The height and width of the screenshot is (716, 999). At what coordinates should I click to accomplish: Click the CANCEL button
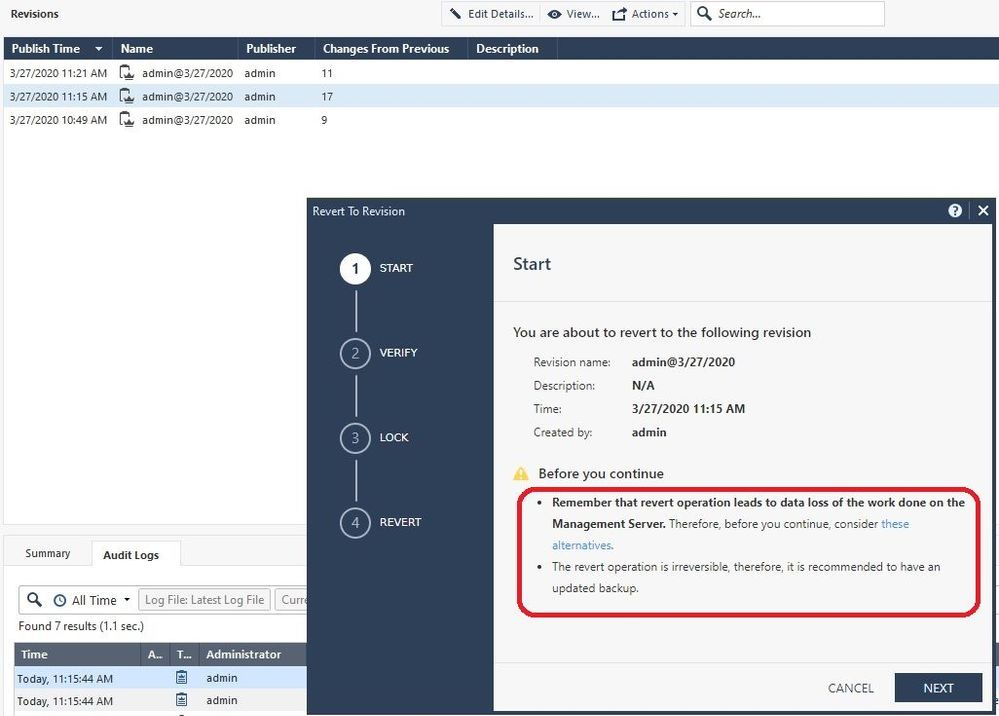(850, 688)
